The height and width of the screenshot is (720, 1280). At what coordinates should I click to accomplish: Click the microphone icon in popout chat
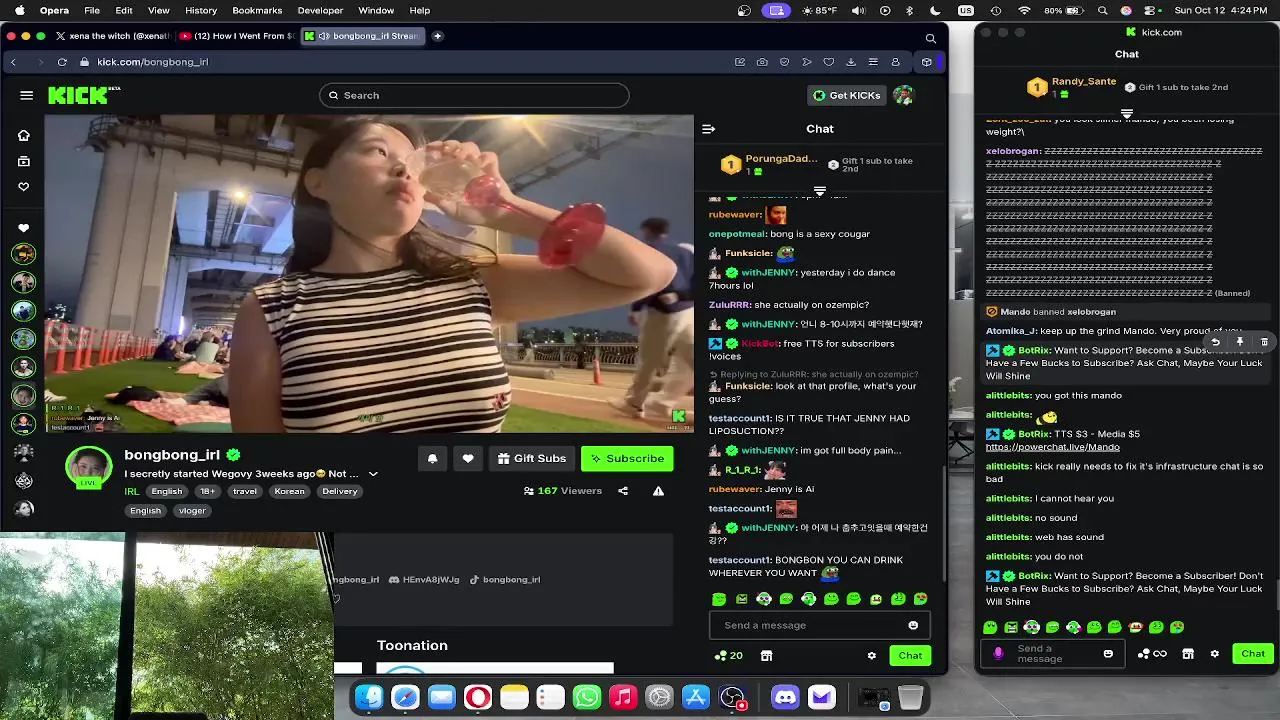click(998, 654)
